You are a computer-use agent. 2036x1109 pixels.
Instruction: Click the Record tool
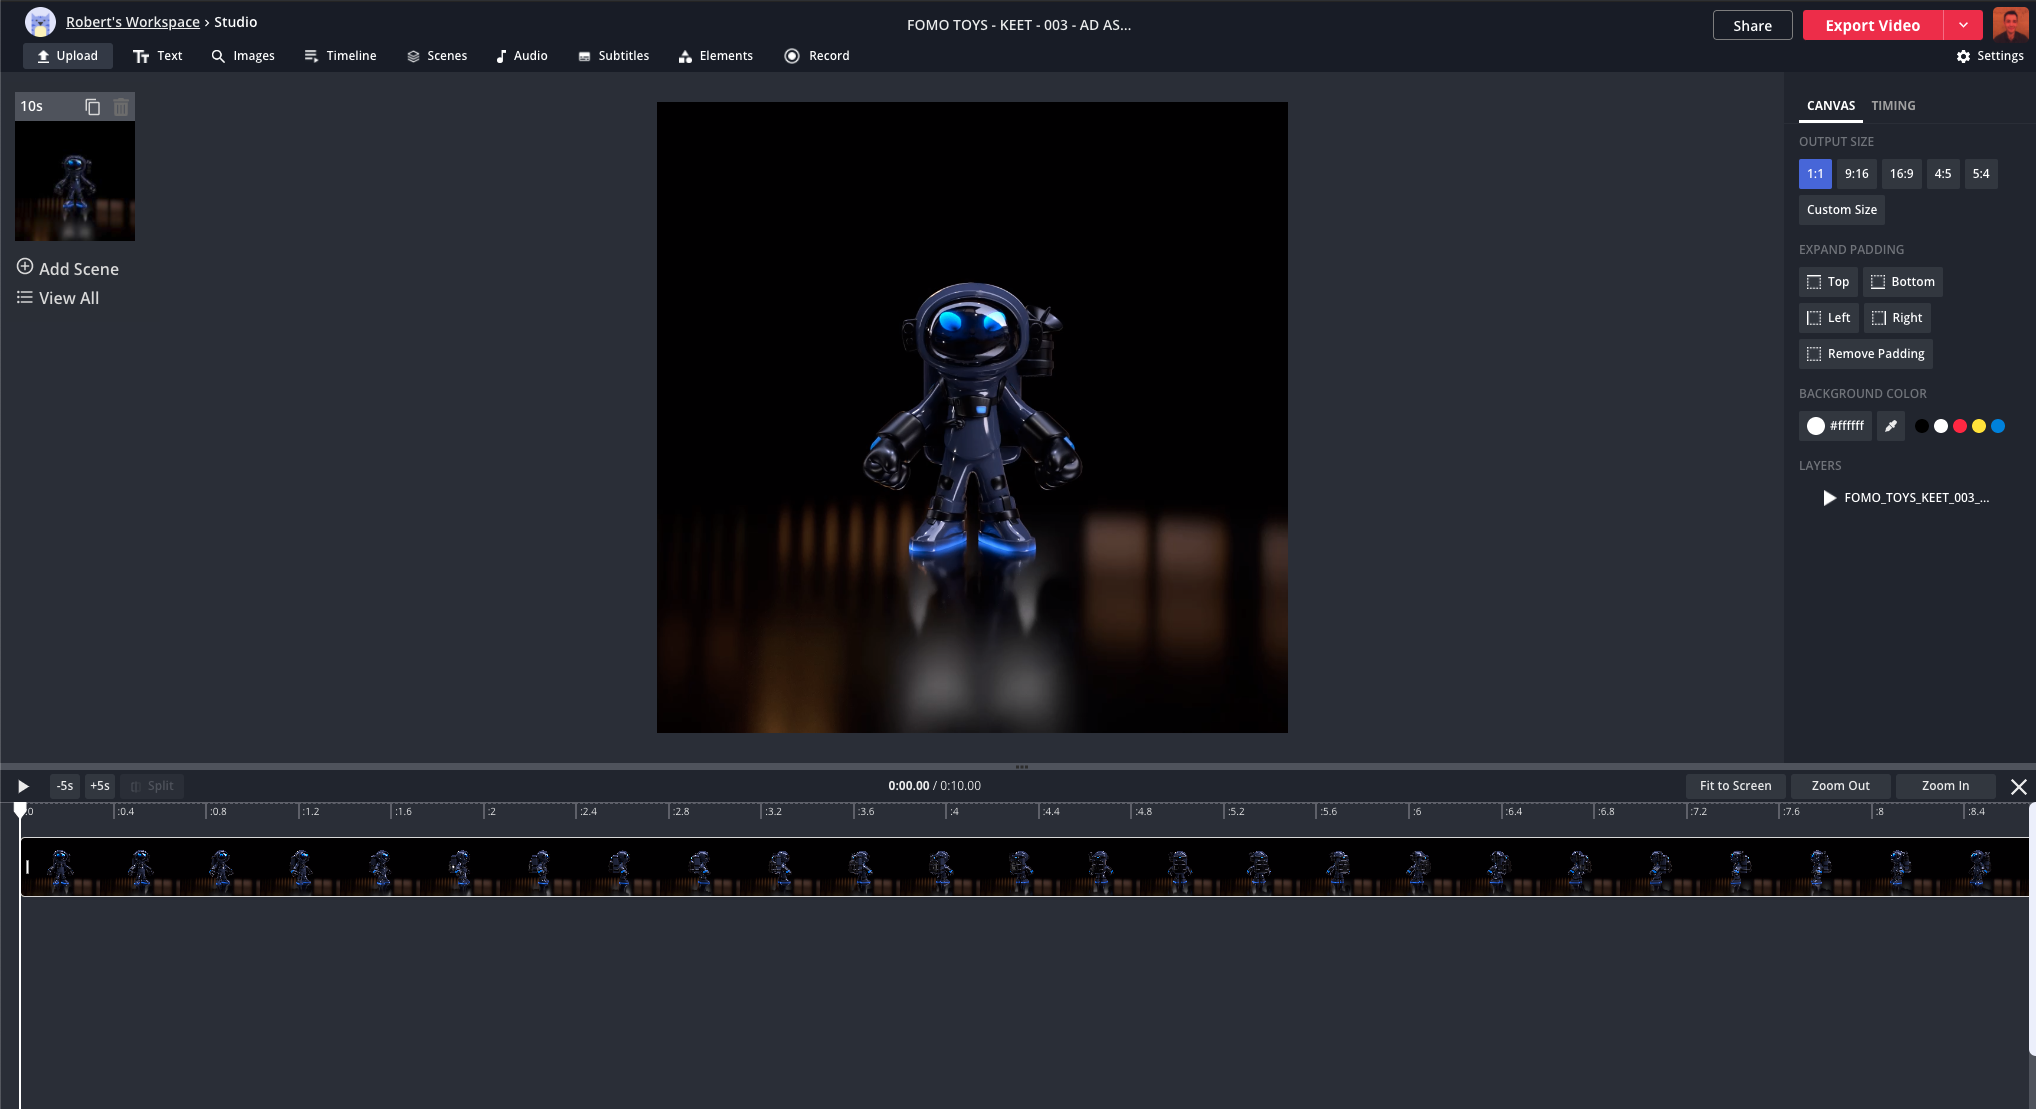pyautogui.click(x=816, y=56)
